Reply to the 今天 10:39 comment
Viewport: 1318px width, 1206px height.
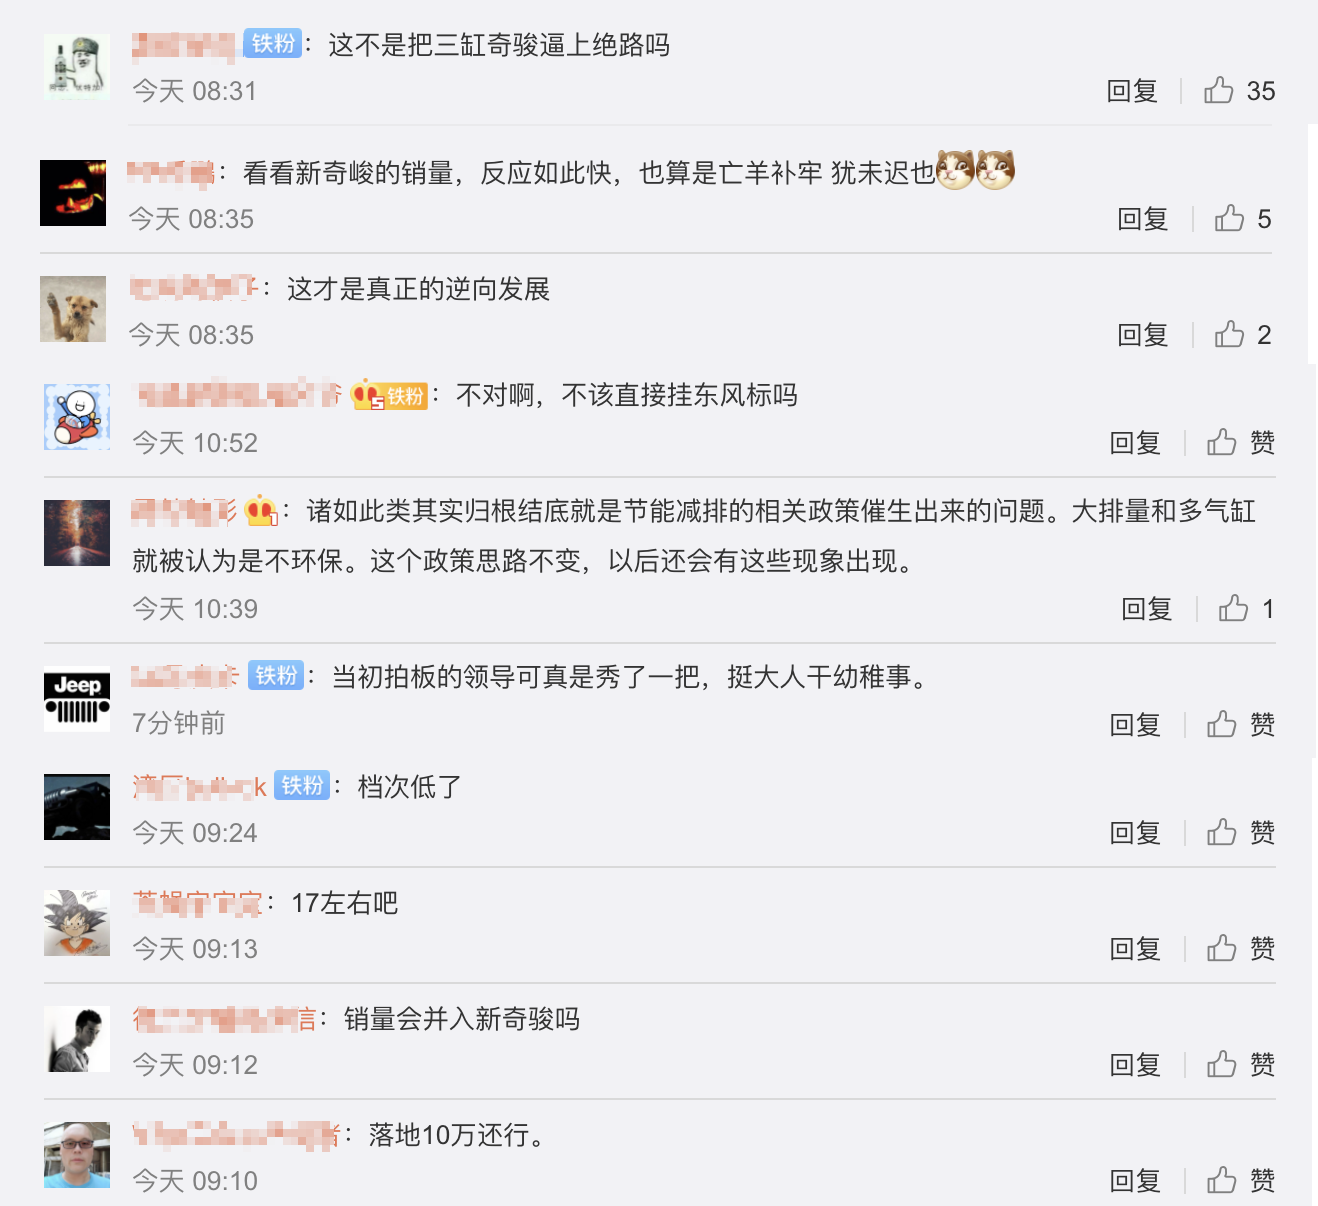pyautogui.click(x=1147, y=609)
